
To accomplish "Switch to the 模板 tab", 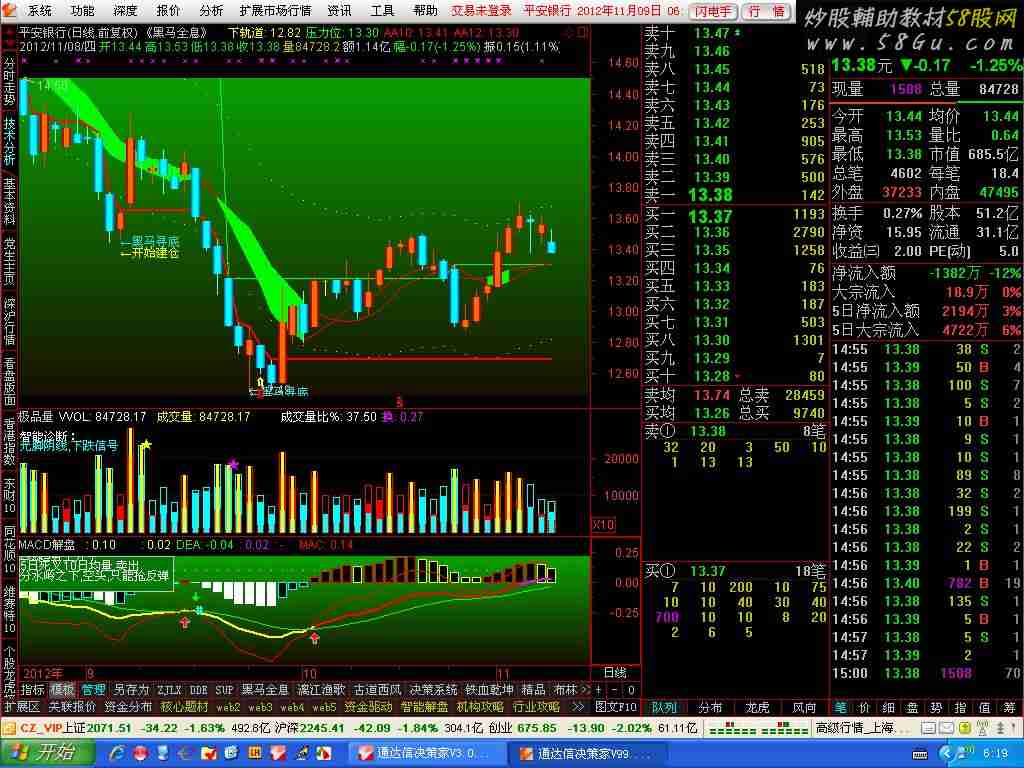I will (62, 690).
